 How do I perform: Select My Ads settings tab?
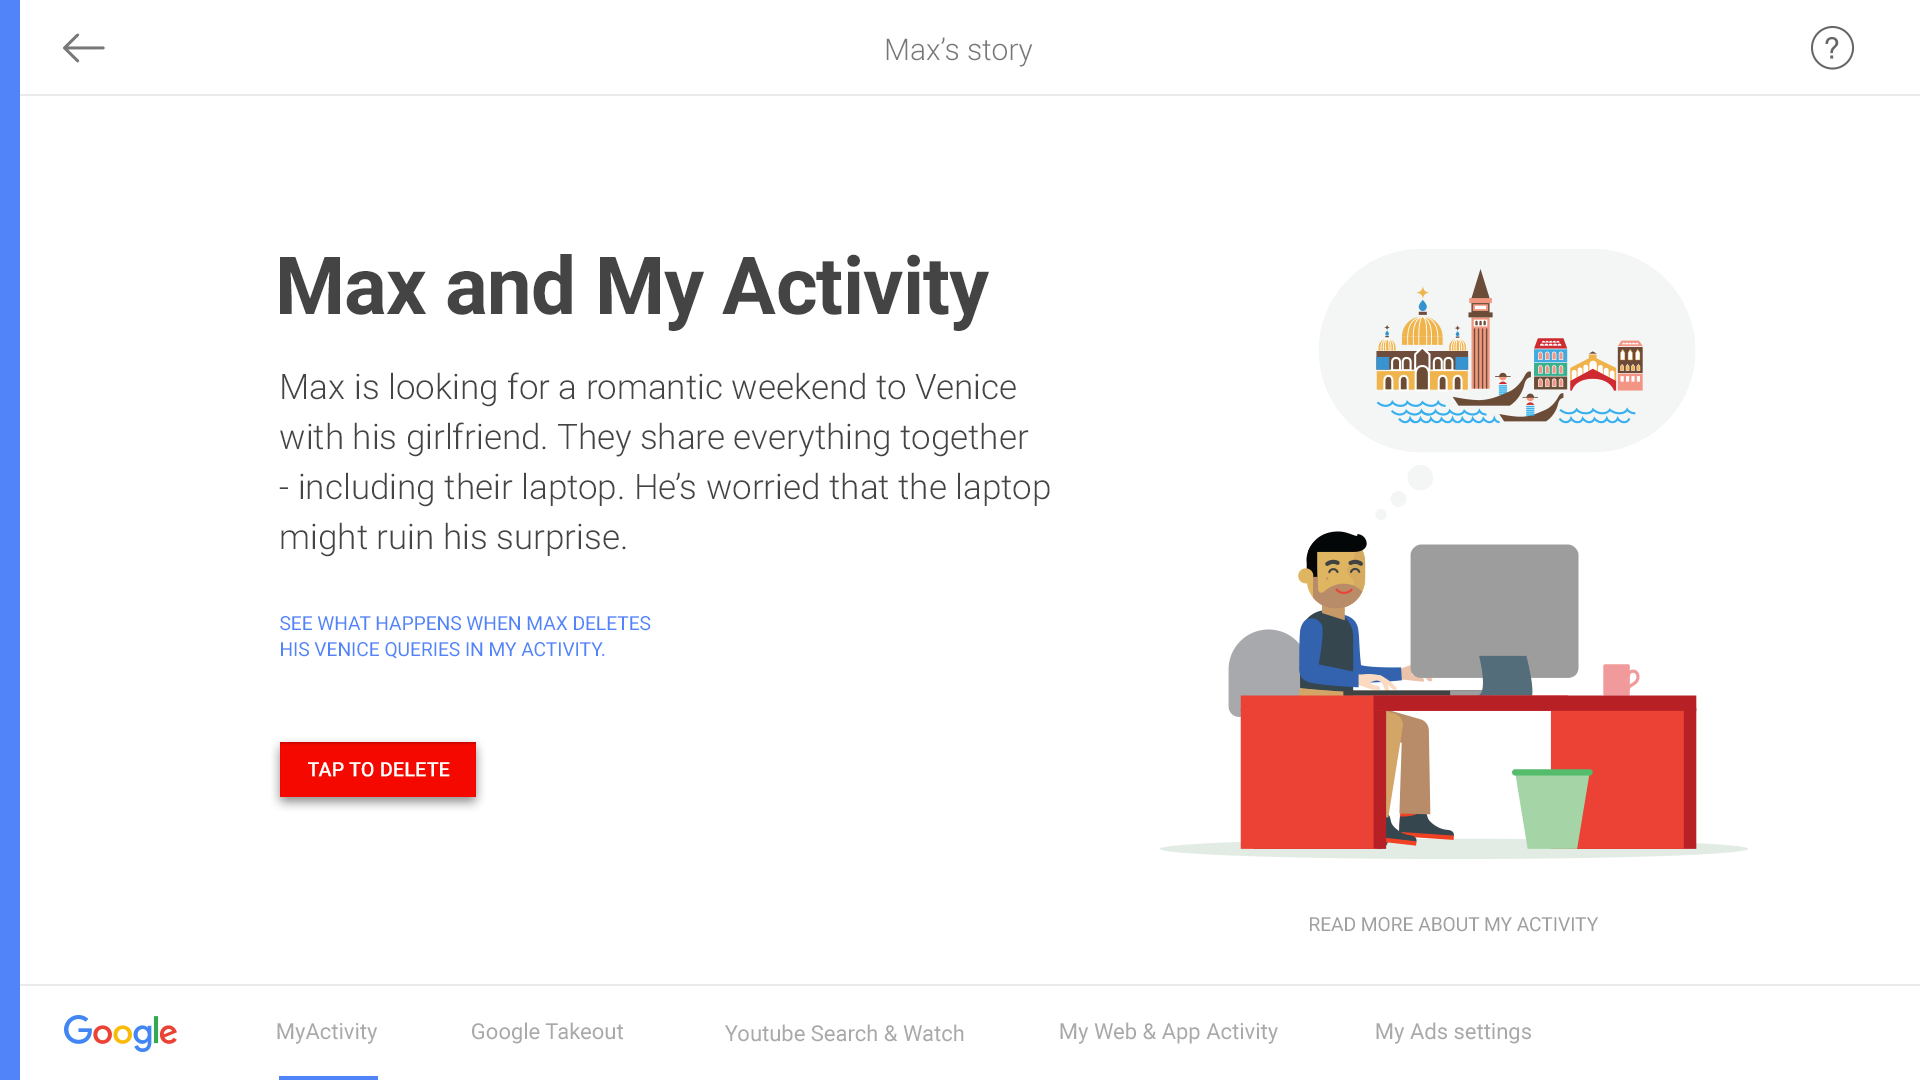tap(1453, 1032)
